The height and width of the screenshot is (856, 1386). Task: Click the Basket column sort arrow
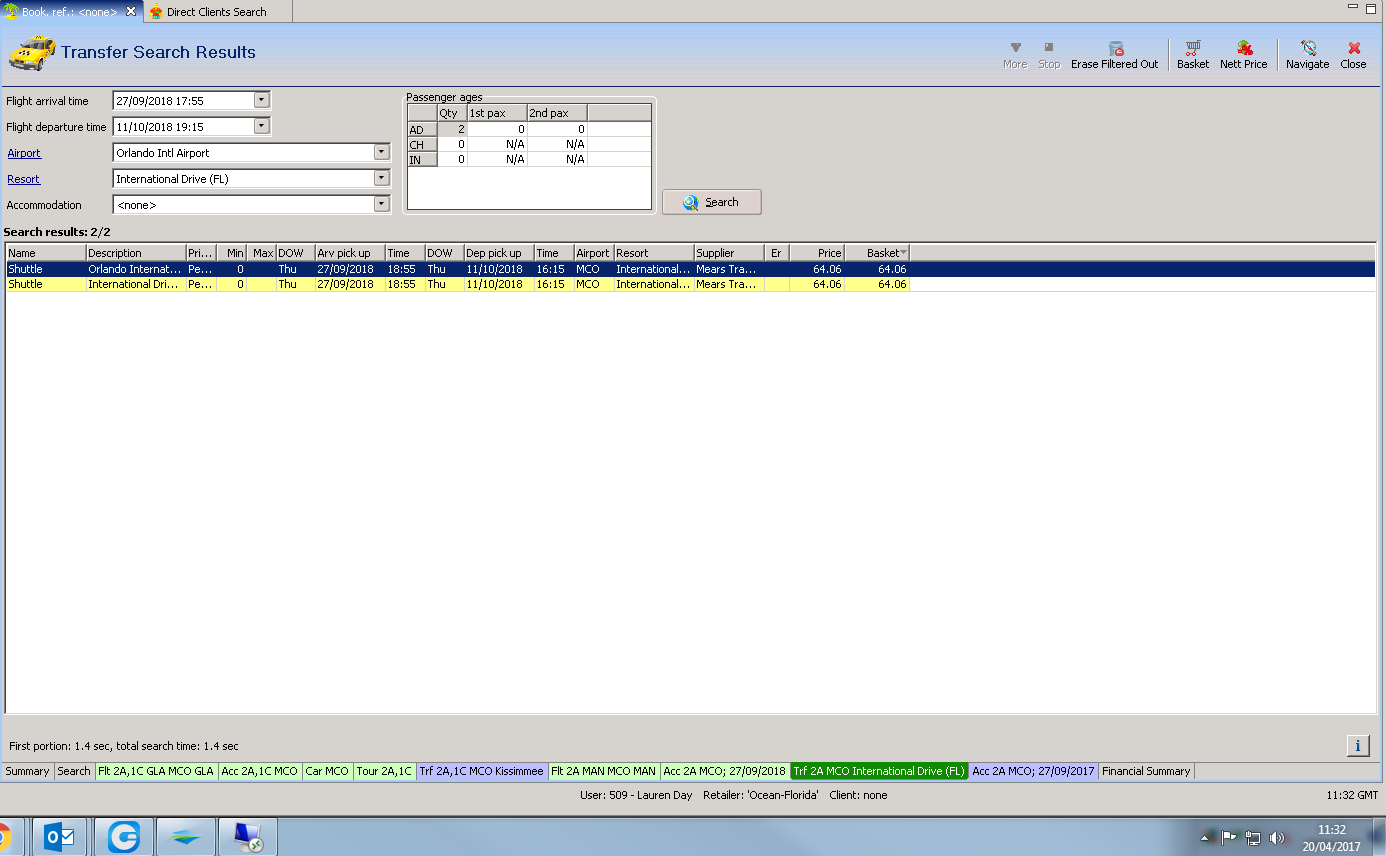click(x=904, y=253)
